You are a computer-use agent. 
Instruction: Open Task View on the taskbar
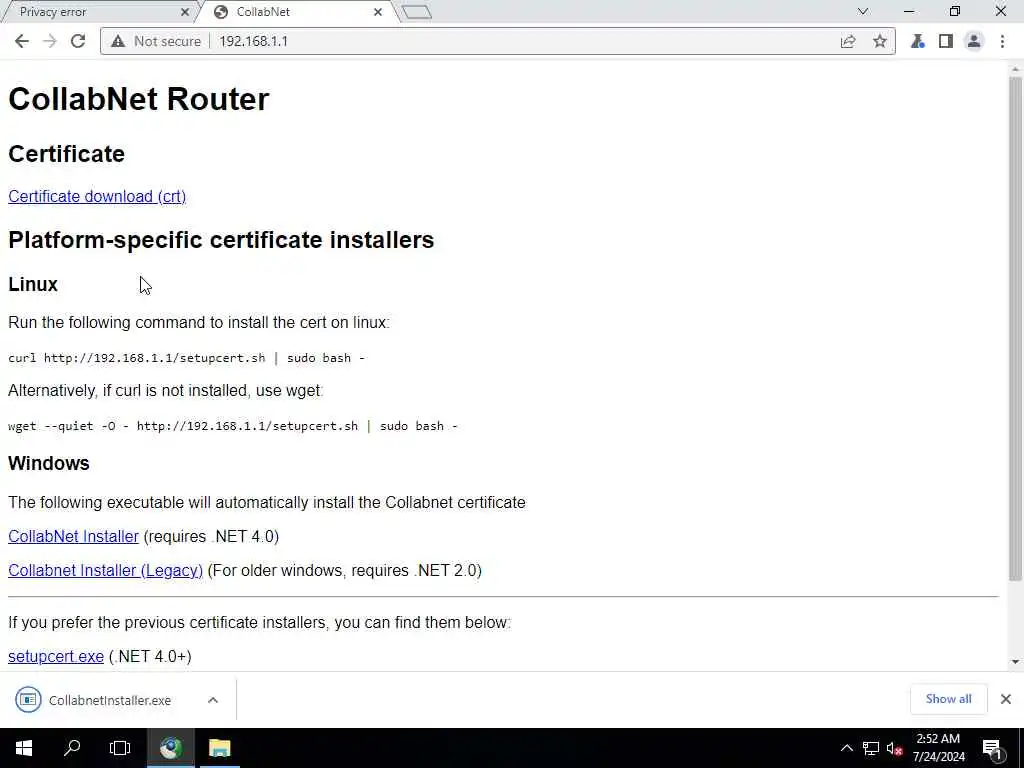click(x=120, y=748)
